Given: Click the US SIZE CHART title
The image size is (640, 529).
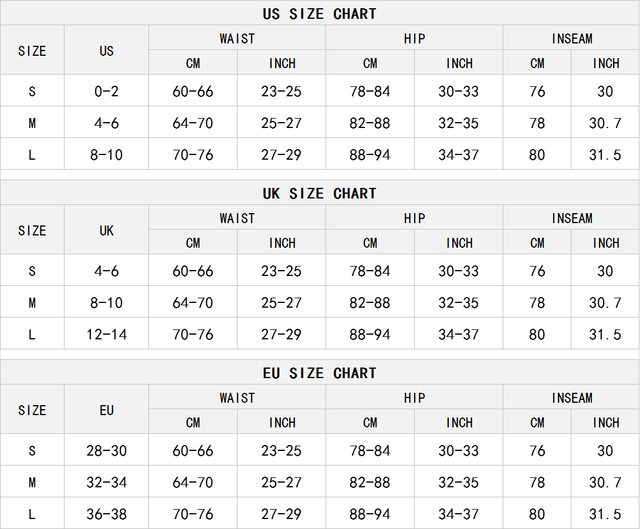Looking at the screenshot, I should pyautogui.click(x=320, y=14).
